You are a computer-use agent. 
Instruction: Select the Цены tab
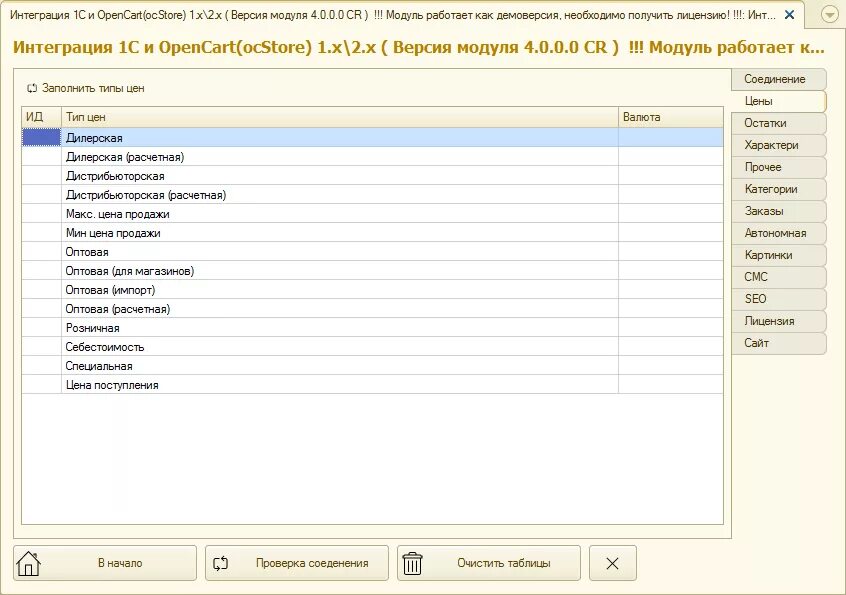tap(778, 101)
